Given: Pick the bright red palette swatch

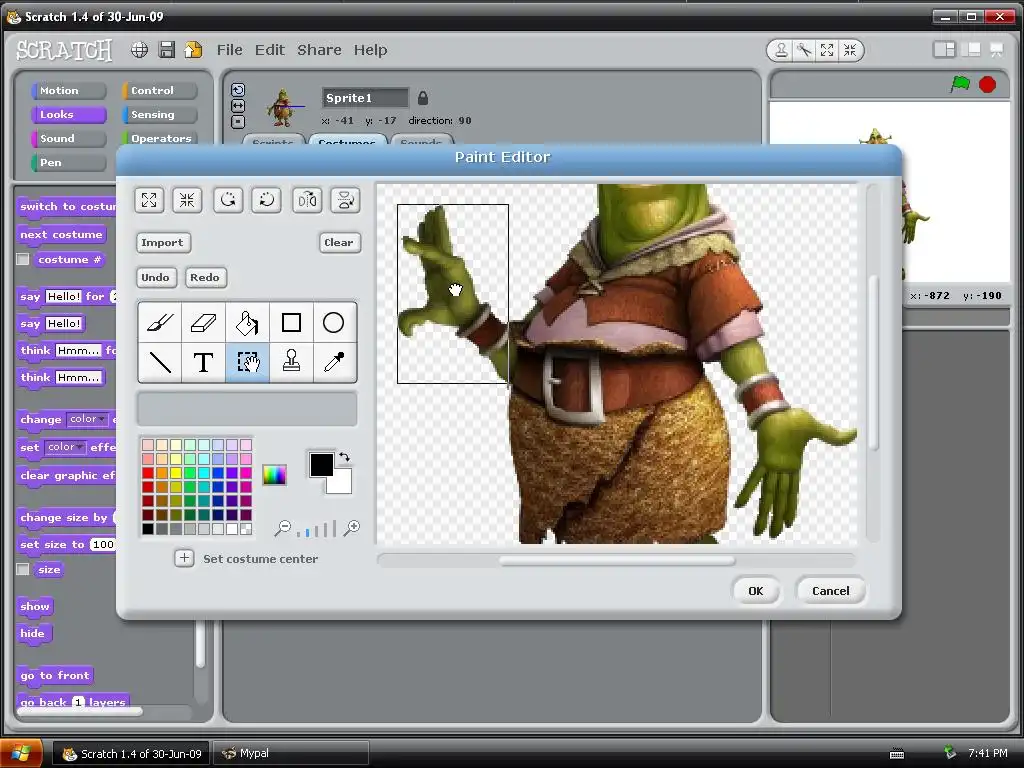Looking at the screenshot, I should pyautogui.click(x=148, y=473).
